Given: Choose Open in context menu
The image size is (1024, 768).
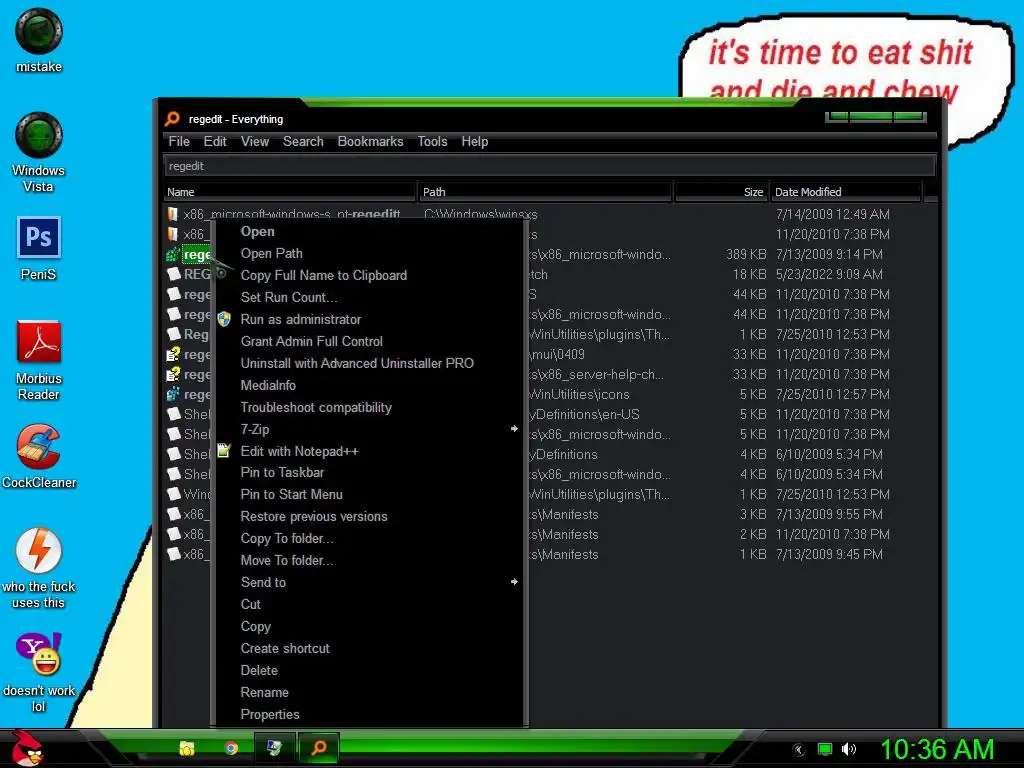Looking at the screenshot, I should click(257, 231).
